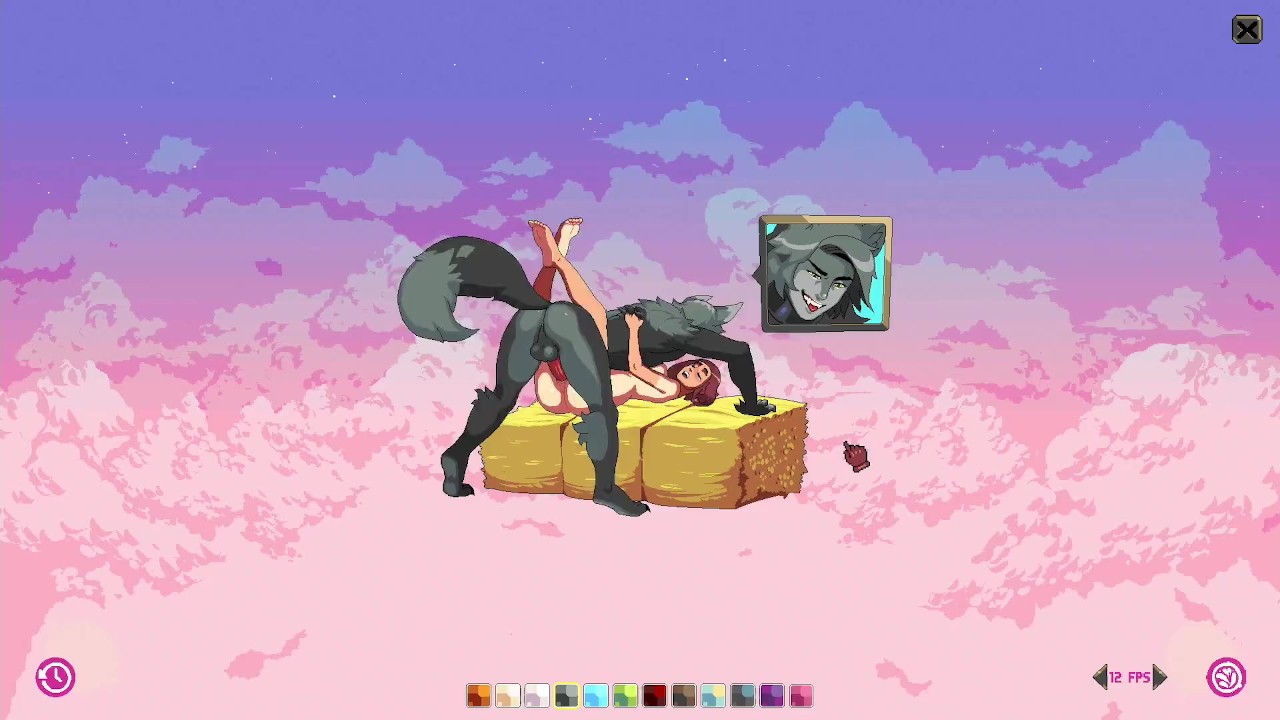The height and width of the screenshot is (720, 1280).
Task: Select the white lavender palette swatch
Action: click(537, 695)
